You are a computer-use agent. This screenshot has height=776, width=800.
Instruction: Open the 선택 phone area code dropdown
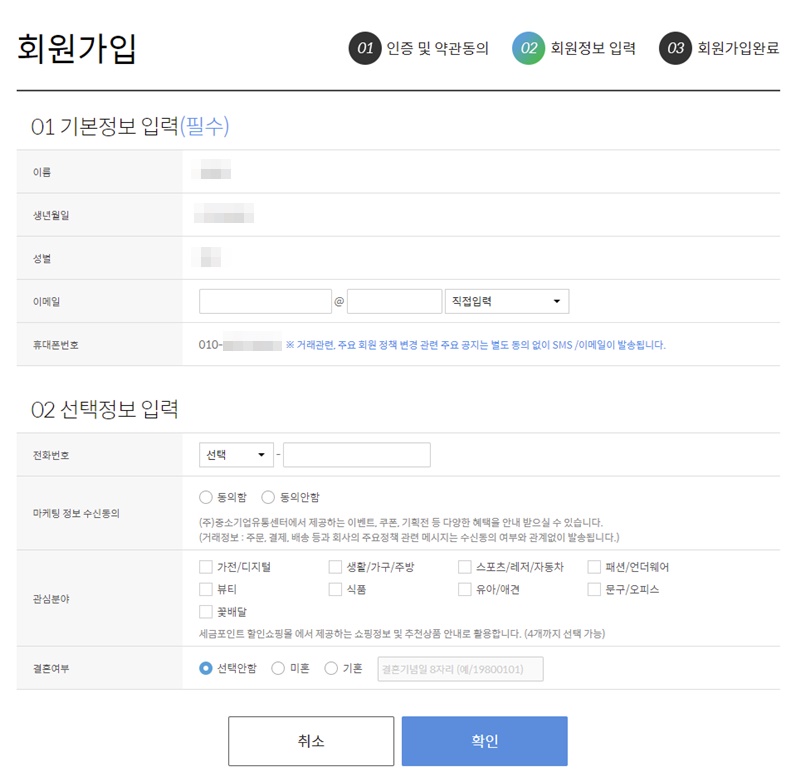pos(236,455)
